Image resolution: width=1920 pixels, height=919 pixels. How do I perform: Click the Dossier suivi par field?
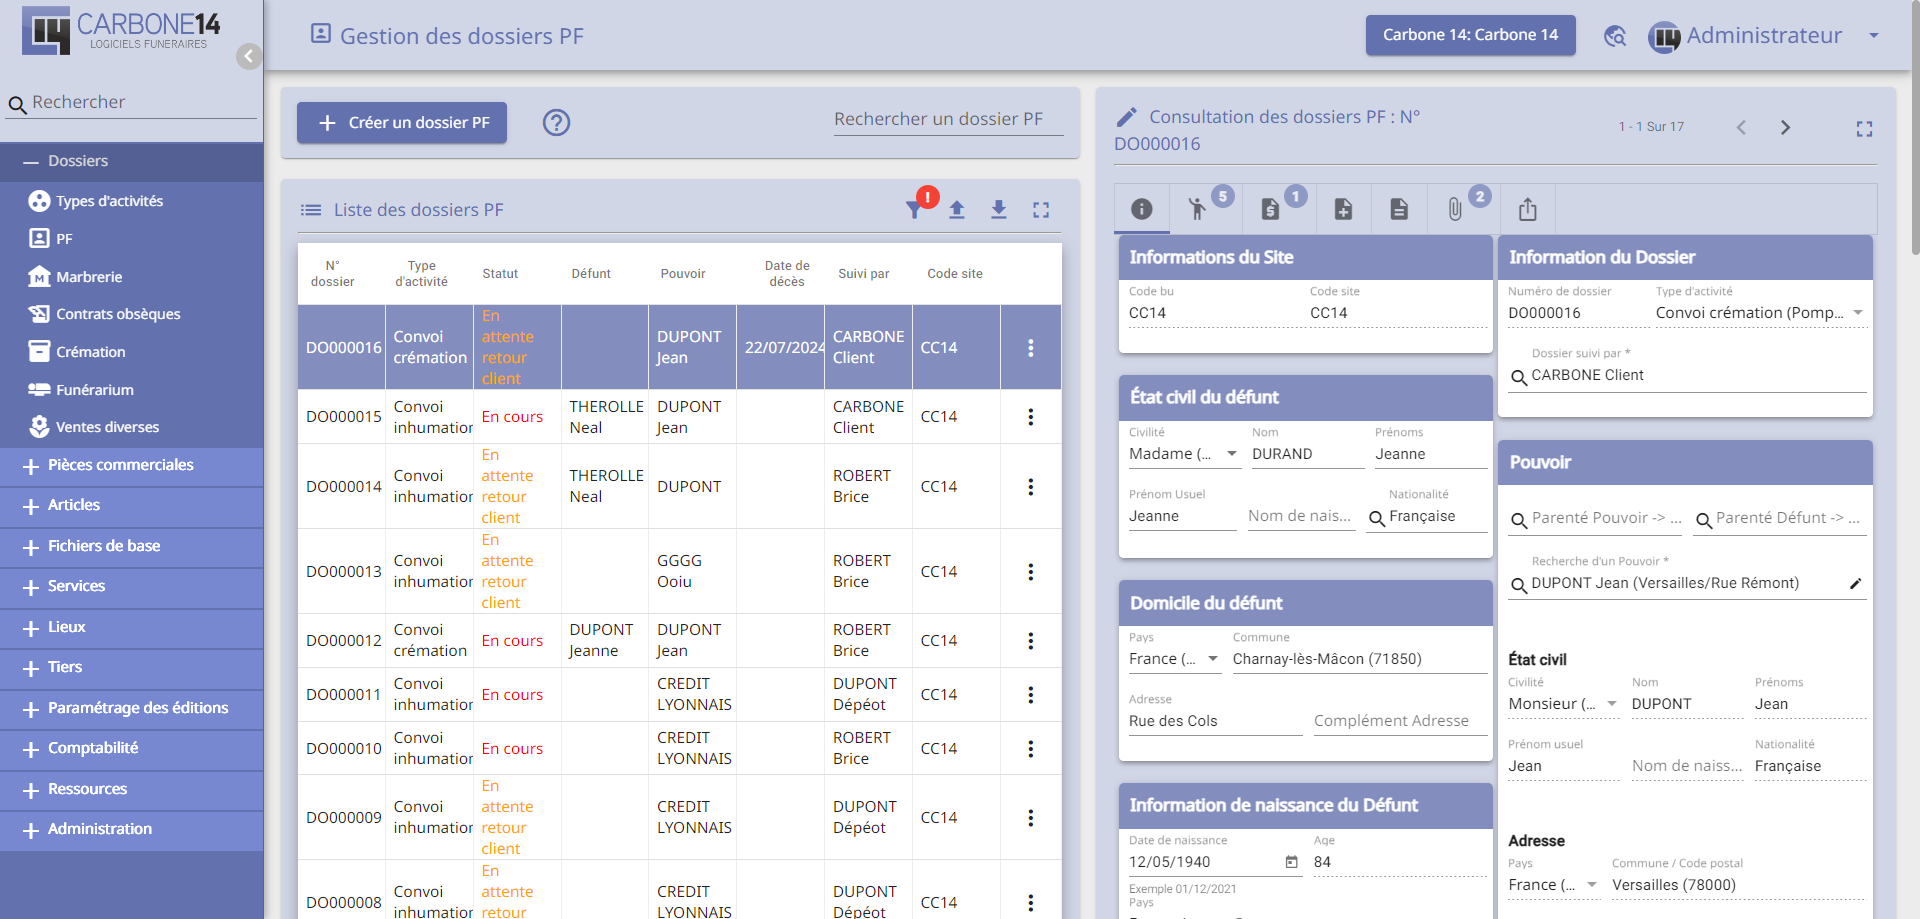pos(1688,376)
